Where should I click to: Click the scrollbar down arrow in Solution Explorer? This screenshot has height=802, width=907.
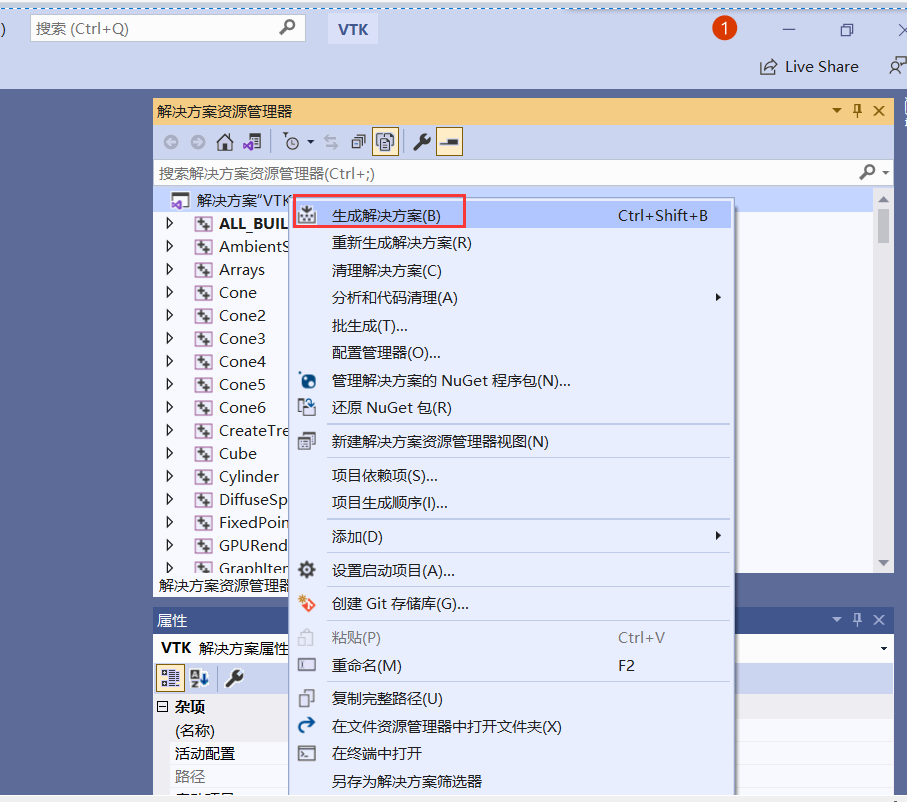[883, 562]
